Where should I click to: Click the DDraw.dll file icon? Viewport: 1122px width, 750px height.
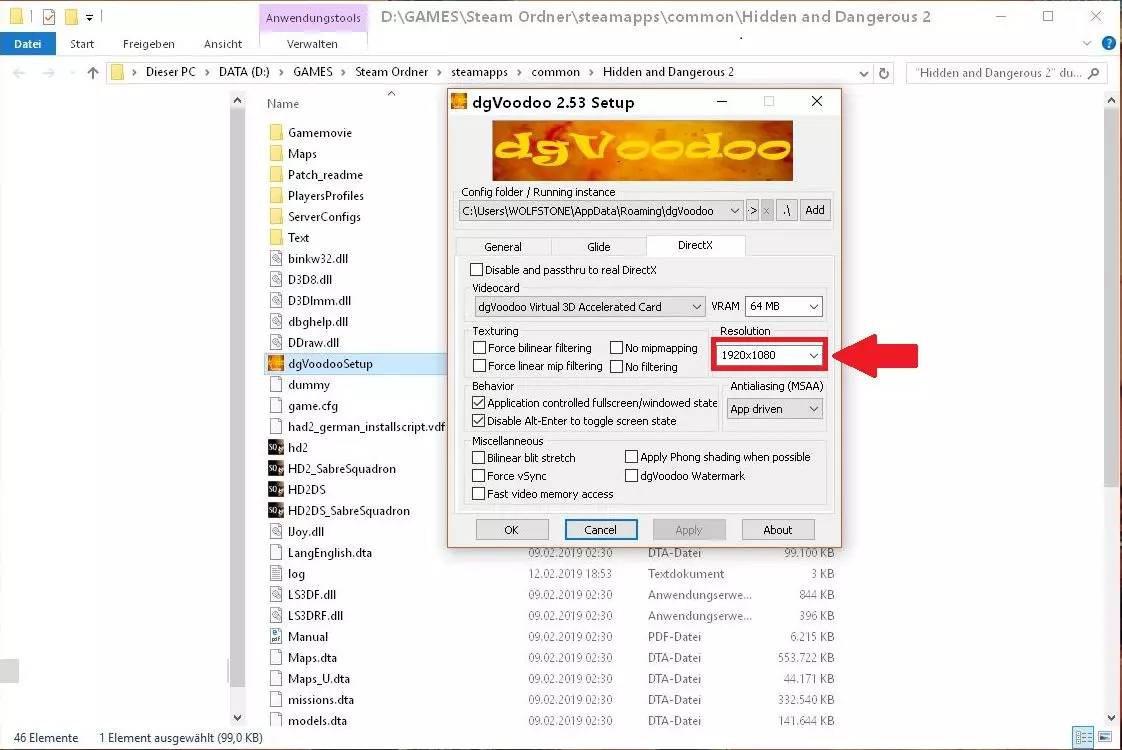coord(276,342)
